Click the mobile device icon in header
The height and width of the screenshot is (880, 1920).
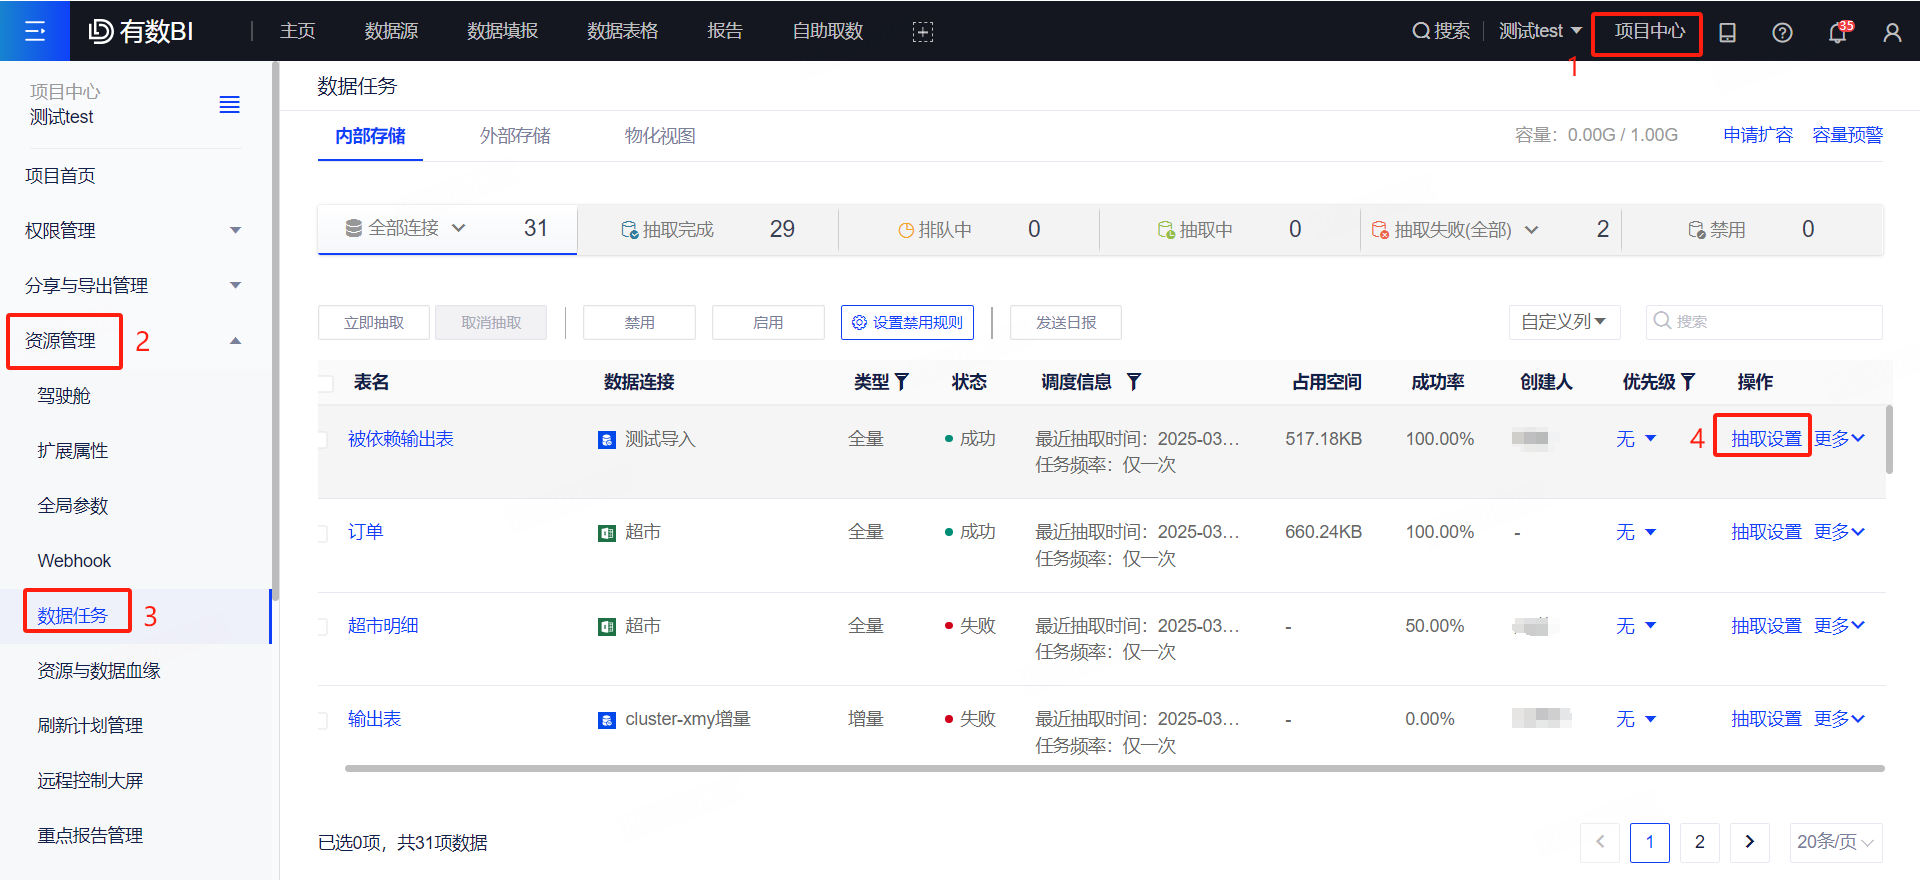pos(1727,32)
